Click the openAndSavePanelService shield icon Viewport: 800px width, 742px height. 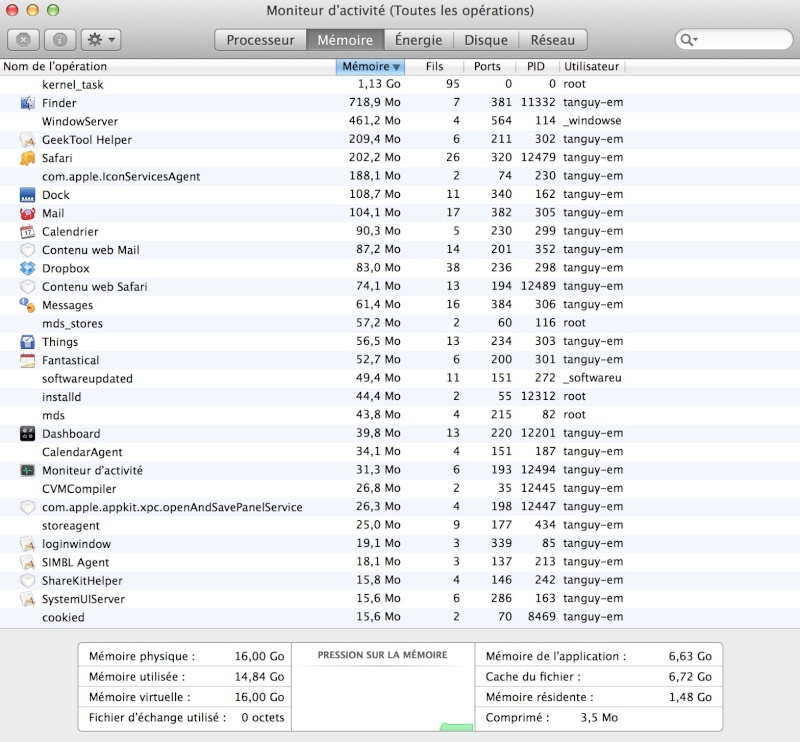[x=28, y=507]
